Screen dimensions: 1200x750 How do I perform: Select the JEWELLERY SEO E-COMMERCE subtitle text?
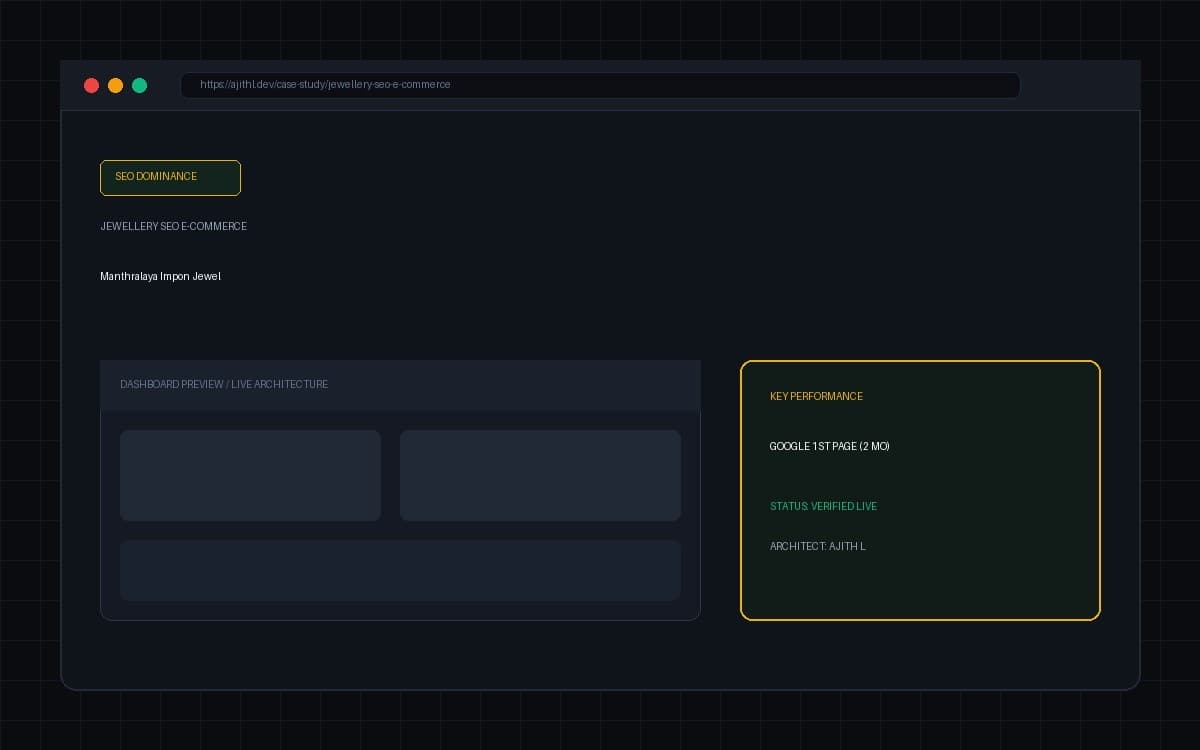[x=173, y=226]
